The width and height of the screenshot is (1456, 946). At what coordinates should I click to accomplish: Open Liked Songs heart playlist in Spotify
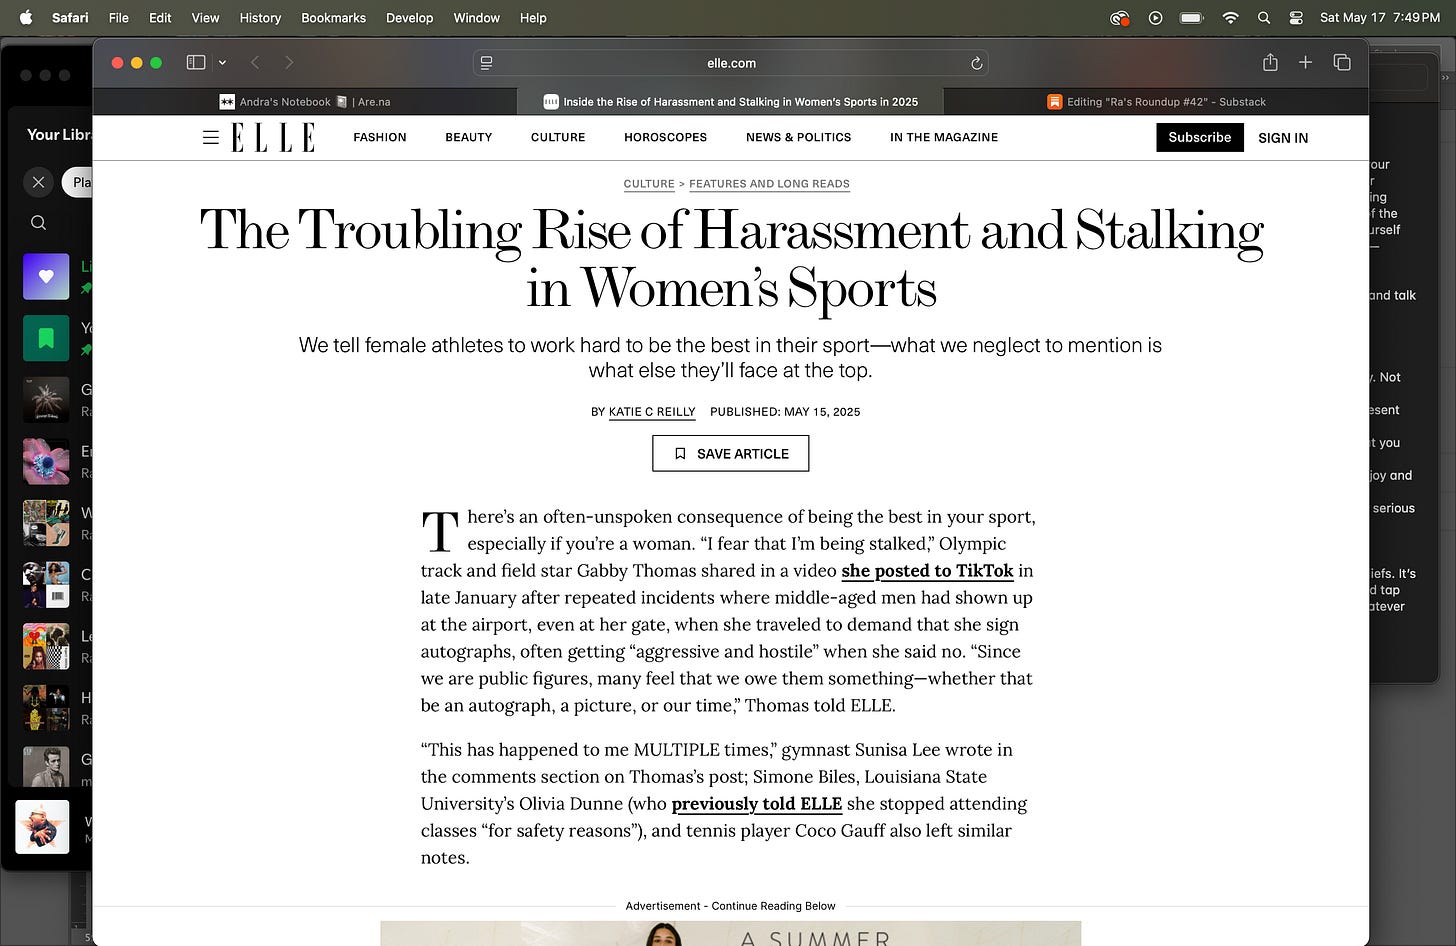coord(46,276)
